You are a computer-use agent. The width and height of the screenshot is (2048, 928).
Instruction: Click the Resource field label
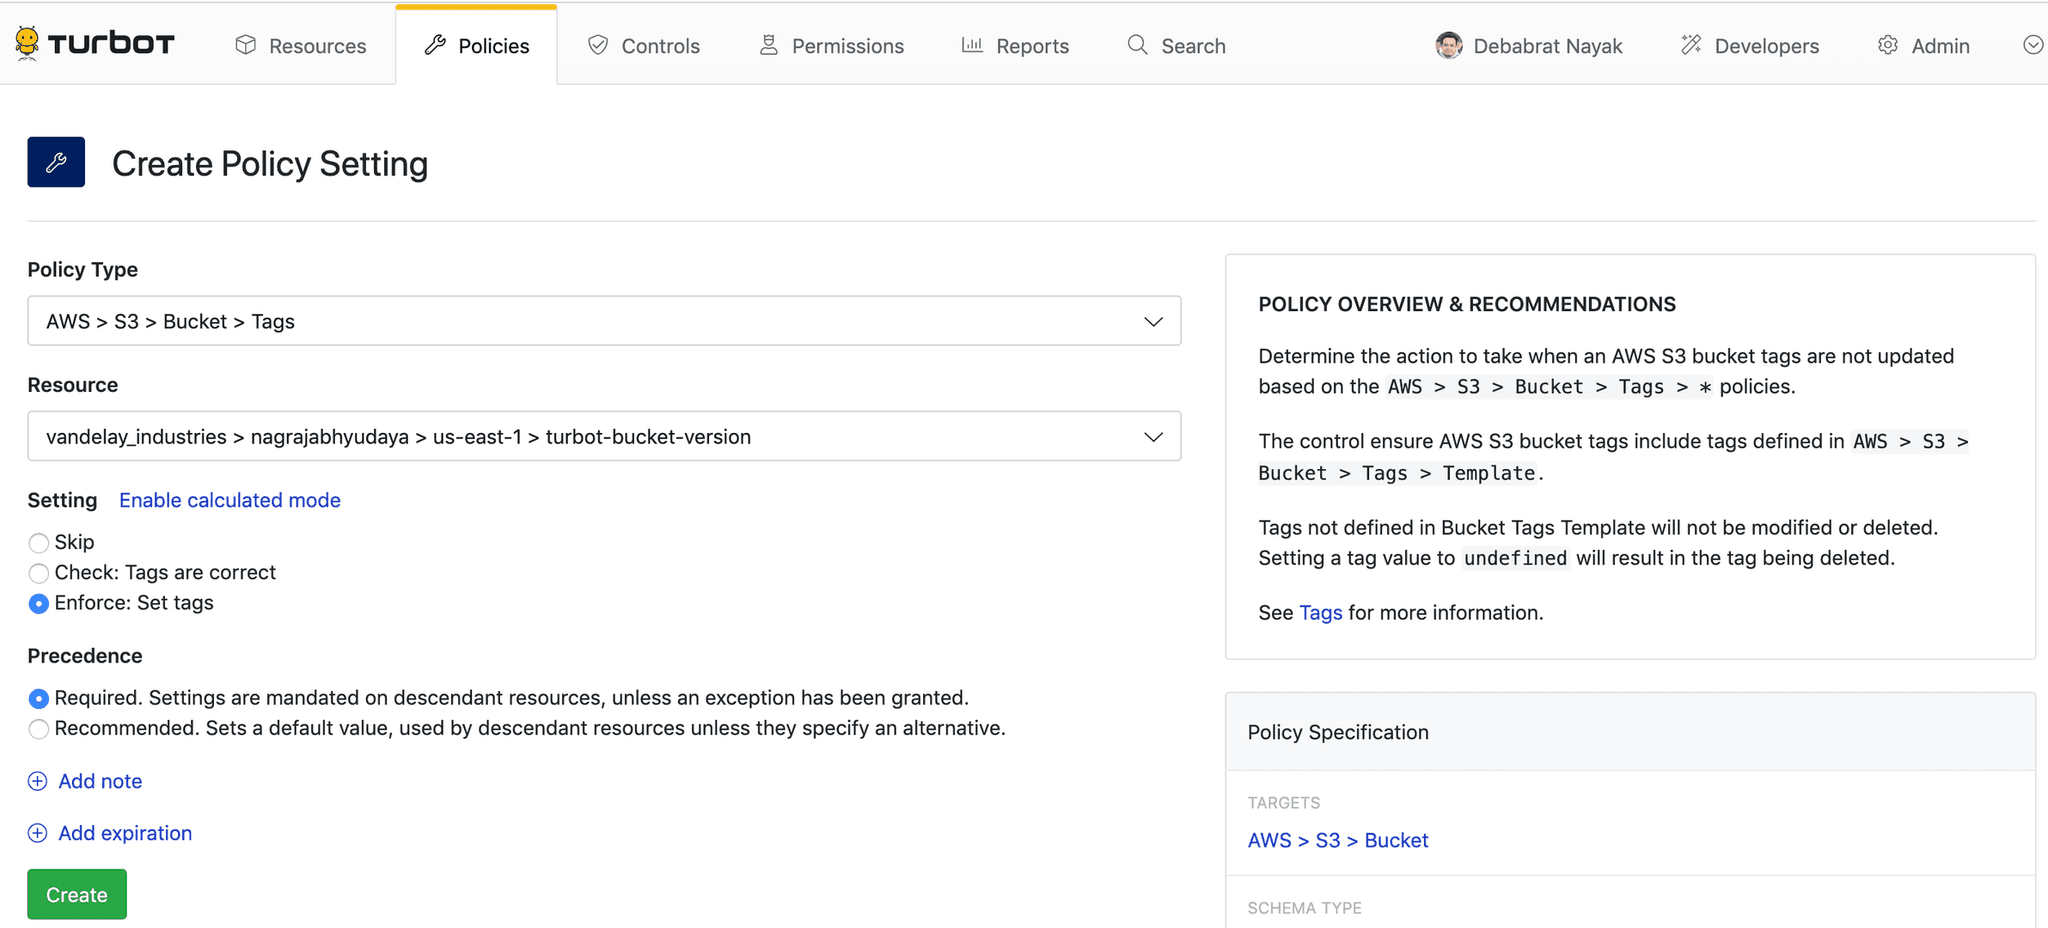coord(72,385)
